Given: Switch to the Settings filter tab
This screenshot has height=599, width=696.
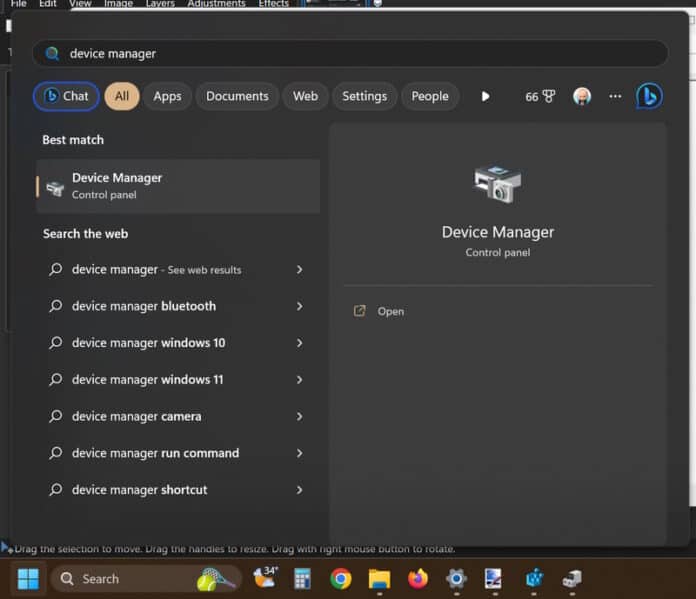Looking at the screenshot, I should pos(364,96).
